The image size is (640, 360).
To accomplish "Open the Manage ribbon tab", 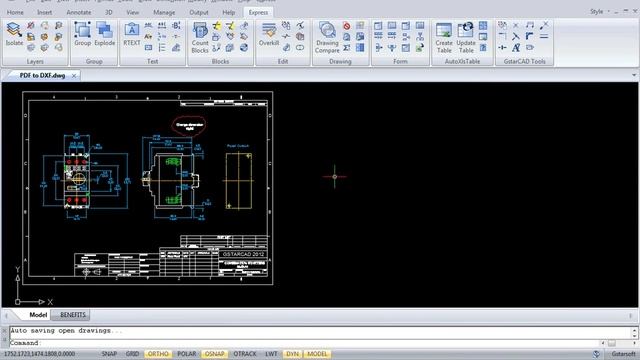I will click(x=164, y=12).
